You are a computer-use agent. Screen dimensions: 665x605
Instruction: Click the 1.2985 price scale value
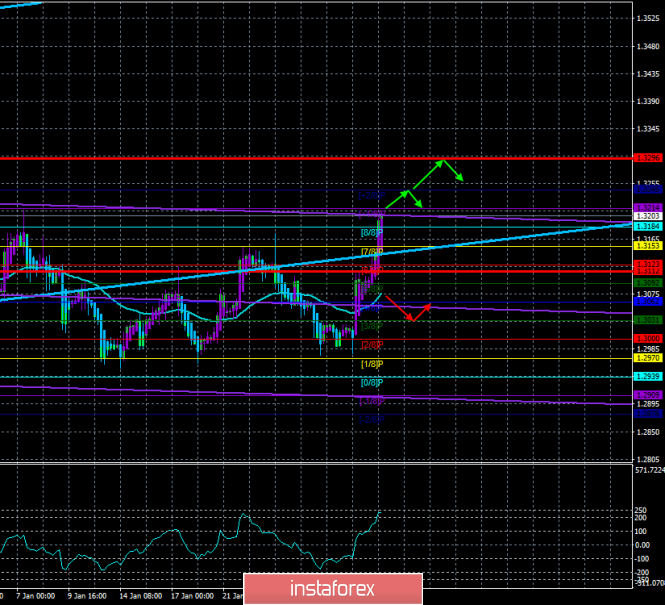tap(648, 349)
